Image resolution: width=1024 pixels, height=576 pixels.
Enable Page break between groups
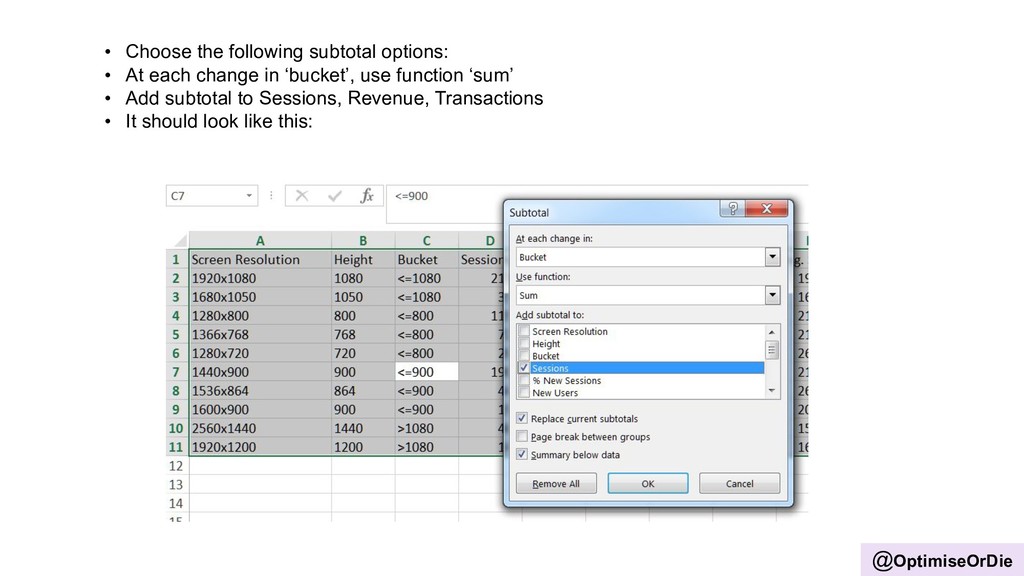(x=522, y=436)
